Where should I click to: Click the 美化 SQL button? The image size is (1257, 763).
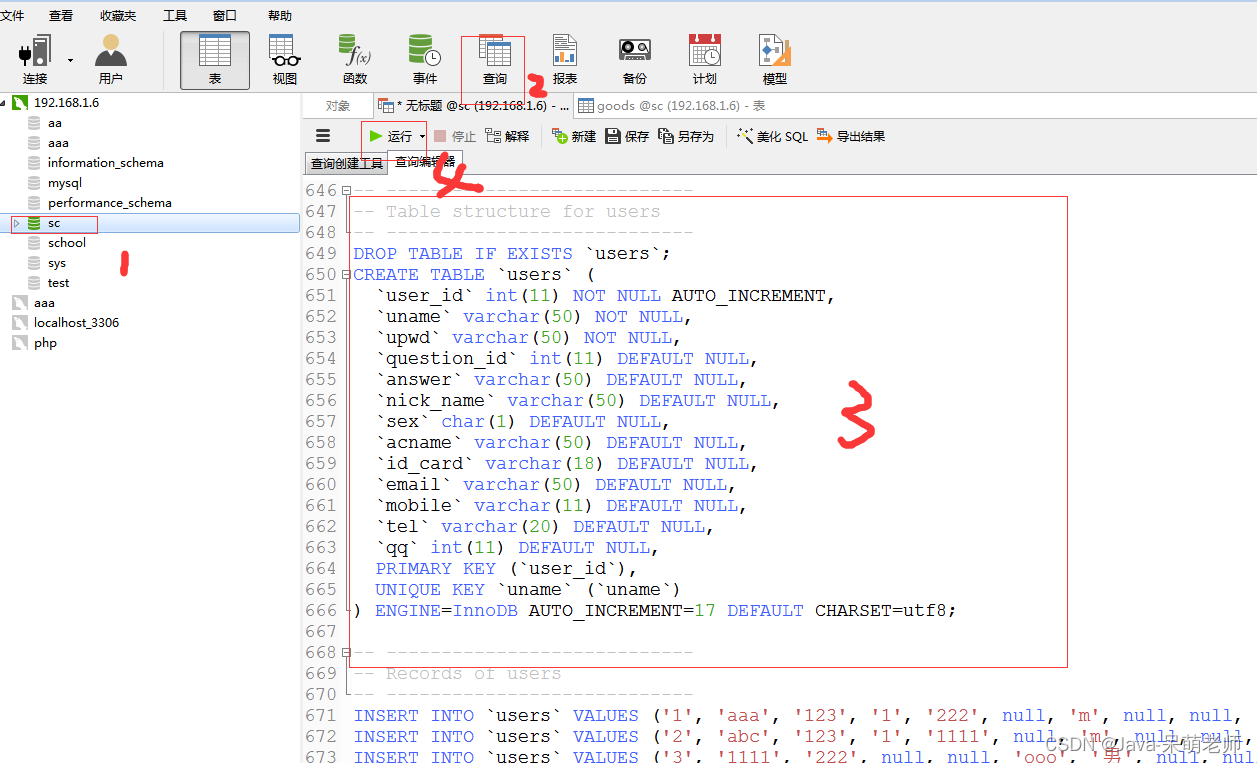pyautogui.click(x=772, y=136)
